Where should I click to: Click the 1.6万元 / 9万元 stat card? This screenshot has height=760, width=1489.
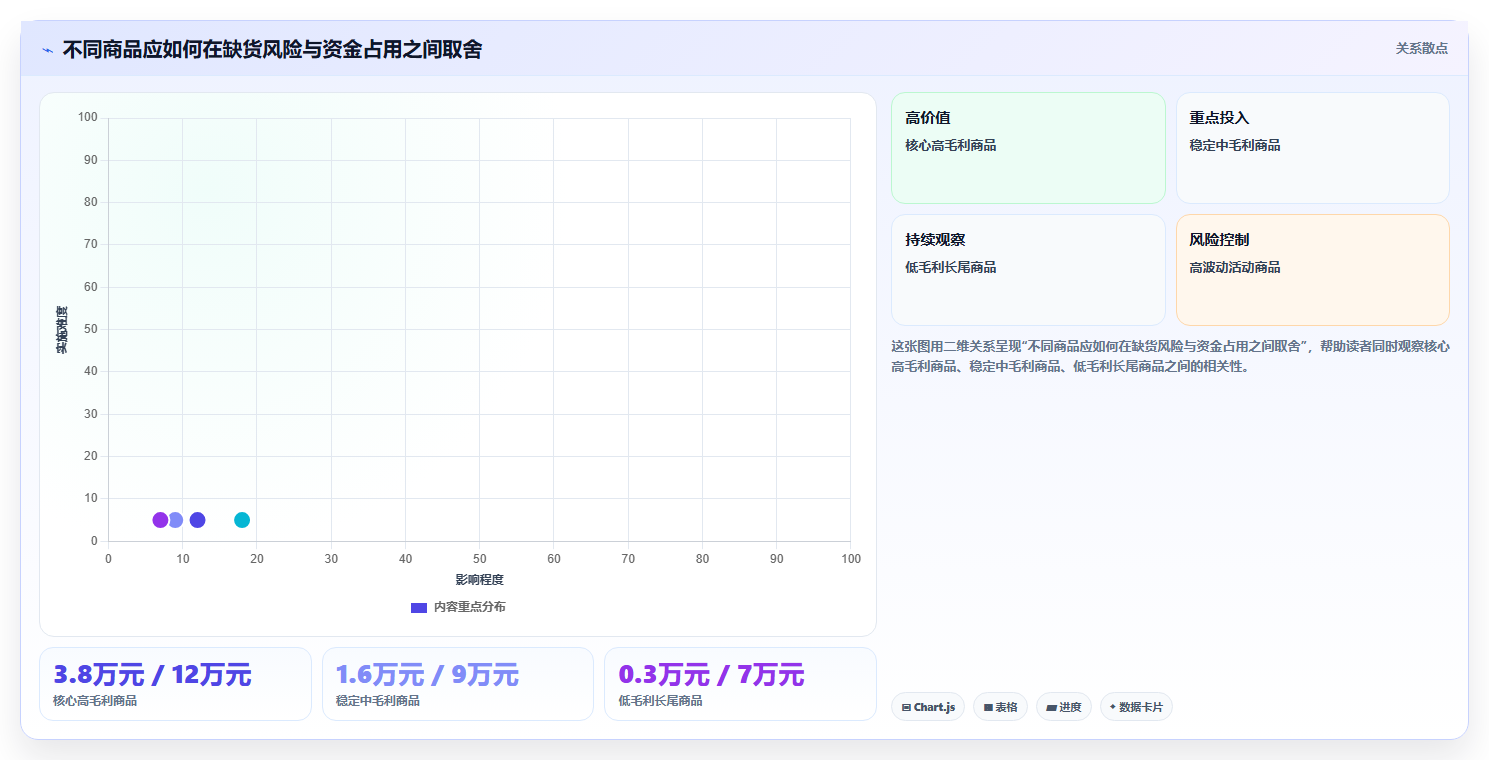click(x=458, y=684)
